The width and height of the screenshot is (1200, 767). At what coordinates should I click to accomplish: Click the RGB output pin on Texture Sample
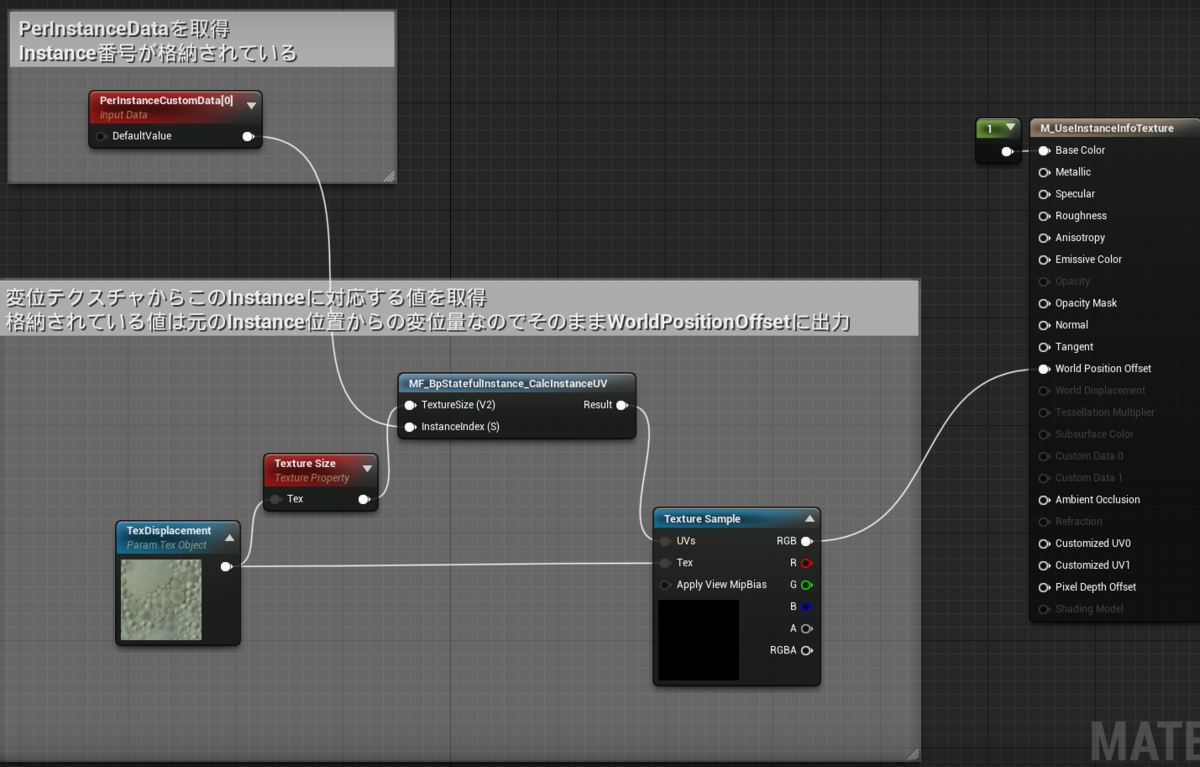(806, 541)
